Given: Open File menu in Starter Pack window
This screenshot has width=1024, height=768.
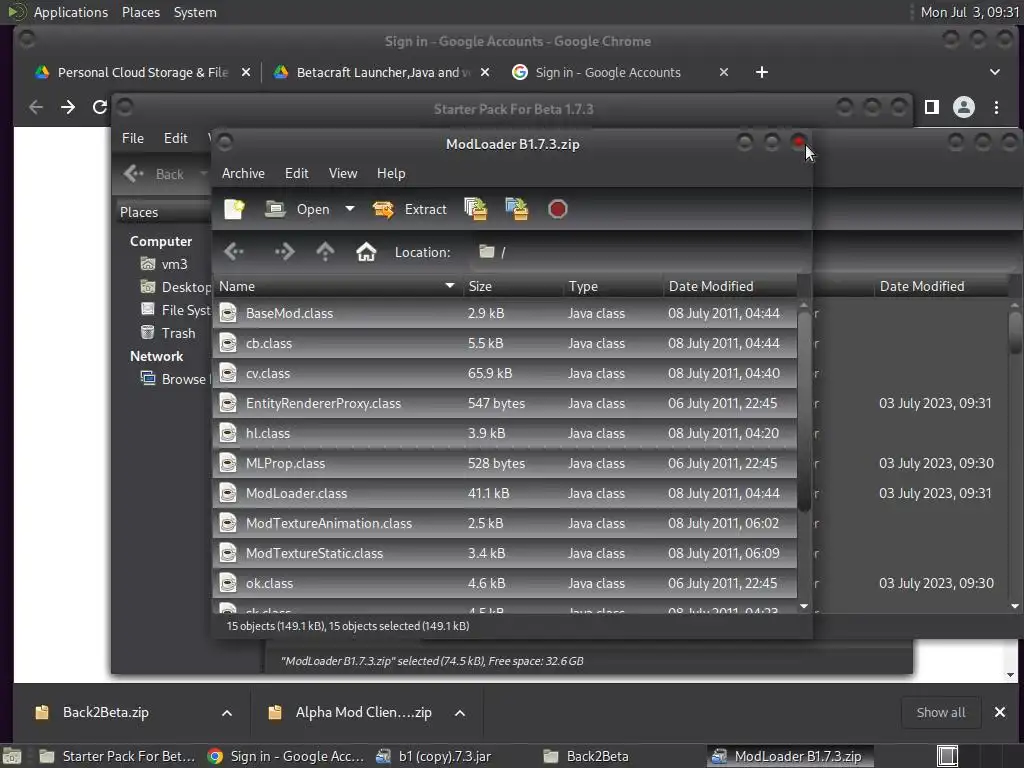Looking at the screenshot, I should click(x=133, y=138).
